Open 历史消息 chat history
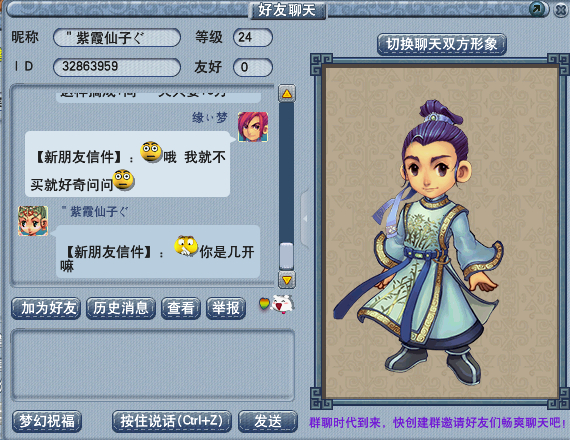This screenshot has width=570, height=440. 121,308
